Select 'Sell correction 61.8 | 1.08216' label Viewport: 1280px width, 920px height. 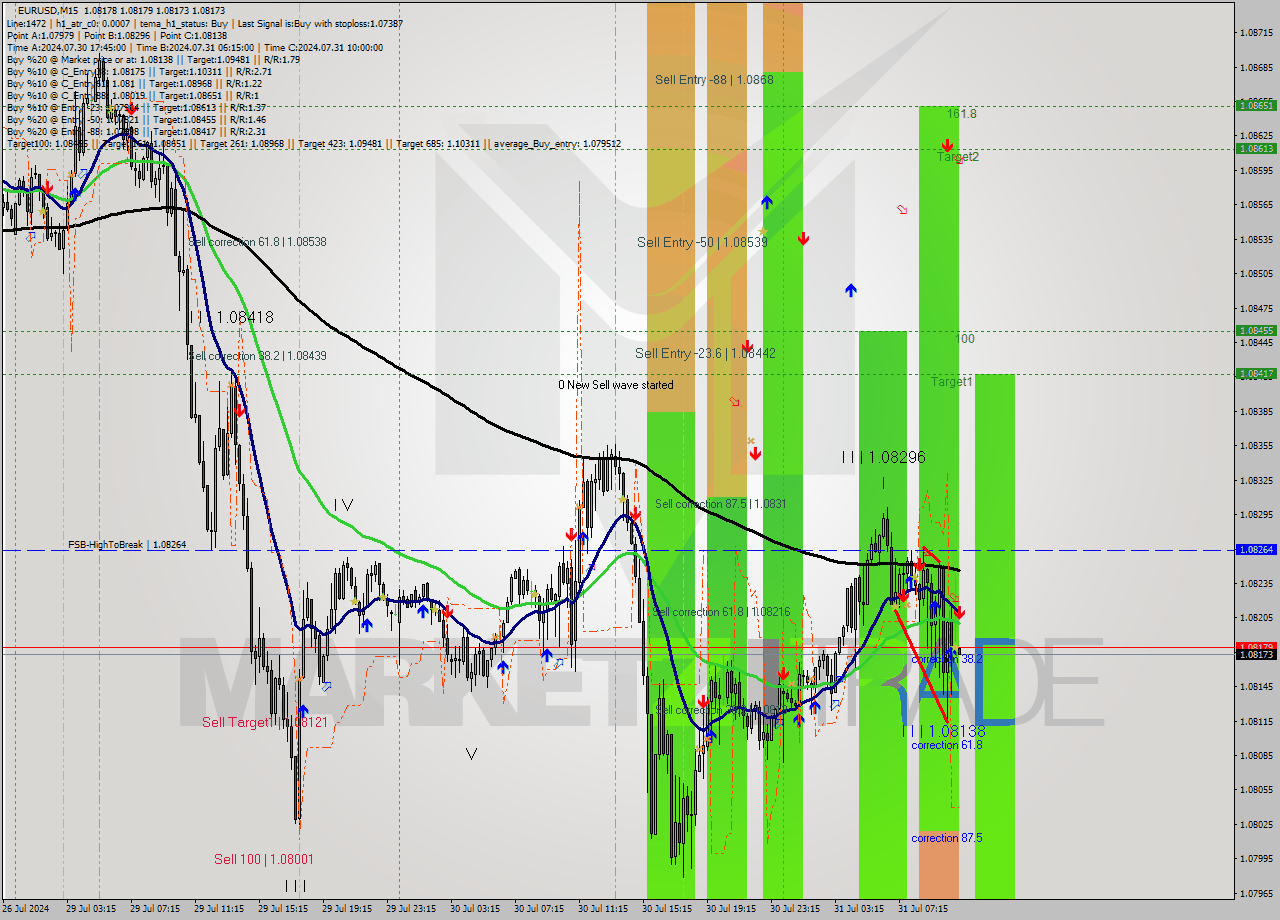(721, 612)
